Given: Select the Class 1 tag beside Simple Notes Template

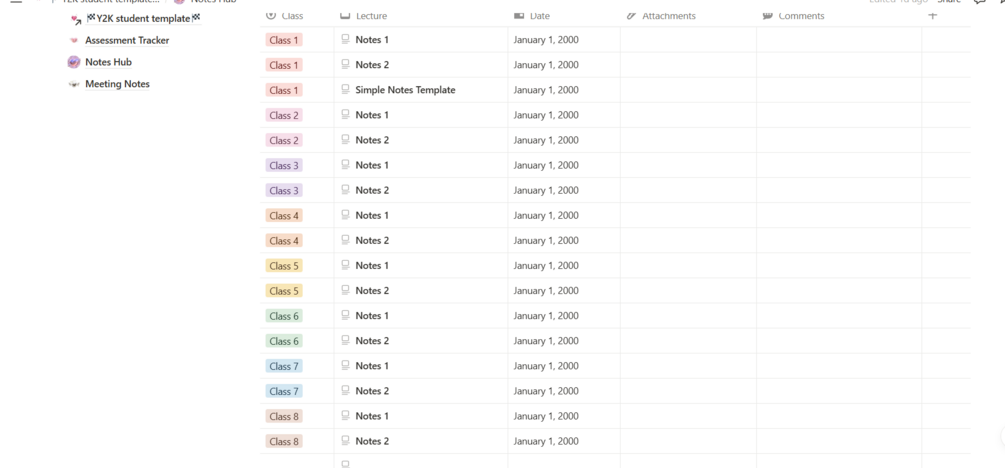Looking at the screenshot, I should click(x=284, y=90).
